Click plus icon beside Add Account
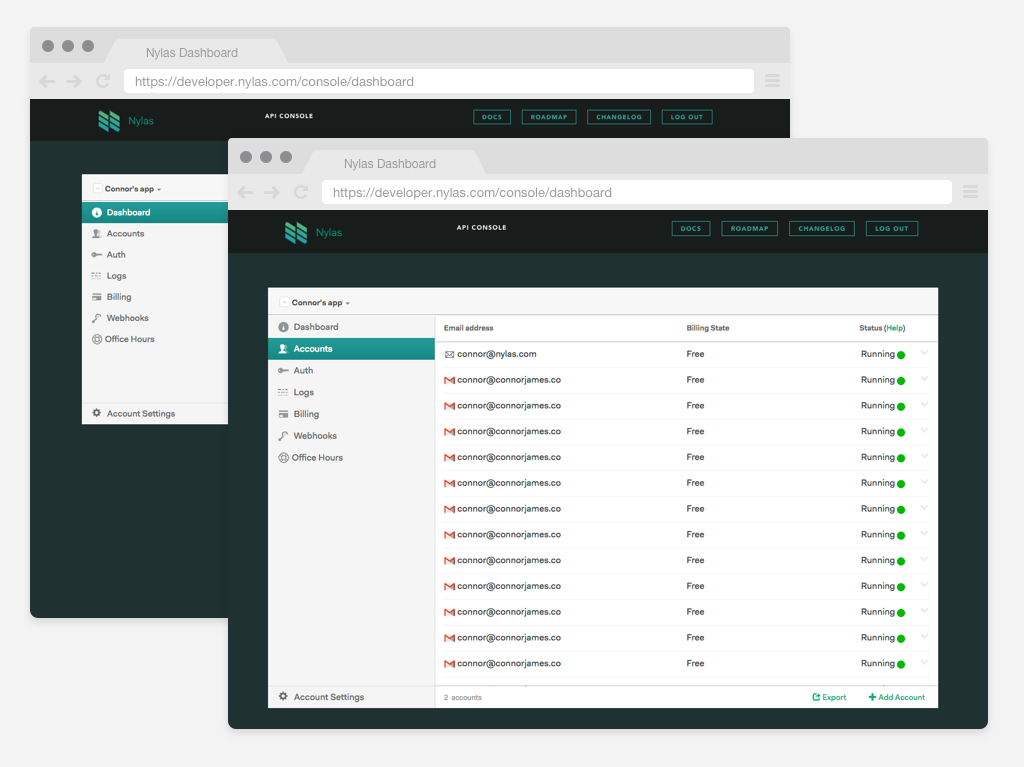 [x=872, y=697]
